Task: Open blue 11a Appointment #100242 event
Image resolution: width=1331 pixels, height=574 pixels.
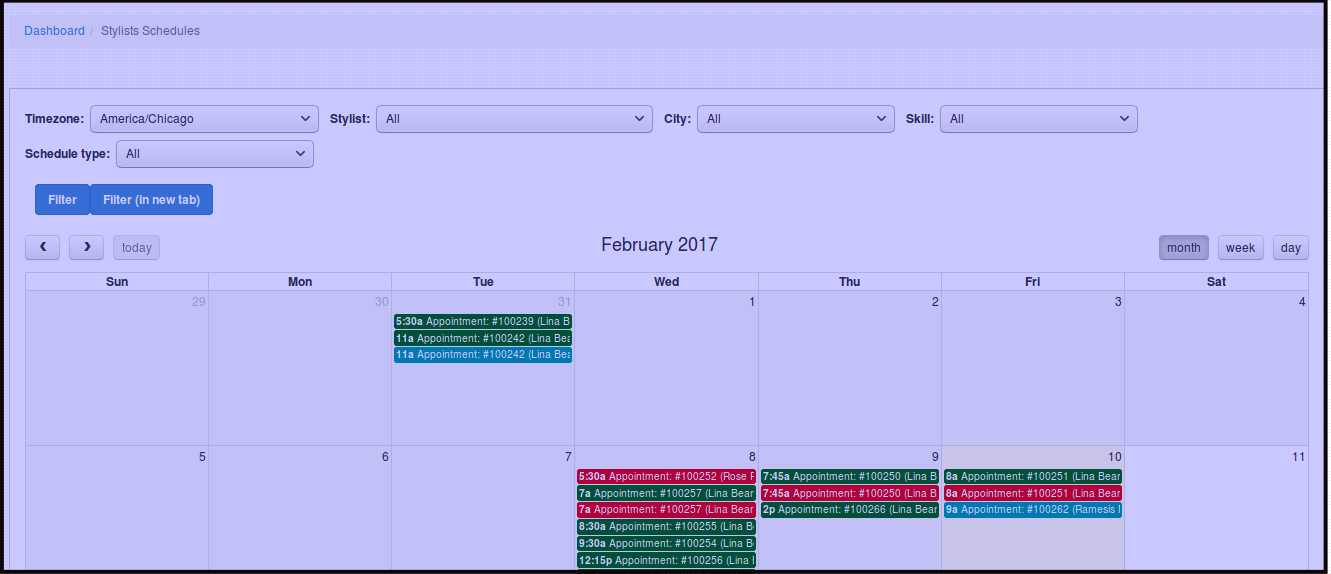Action: click(x=483, y=355)
